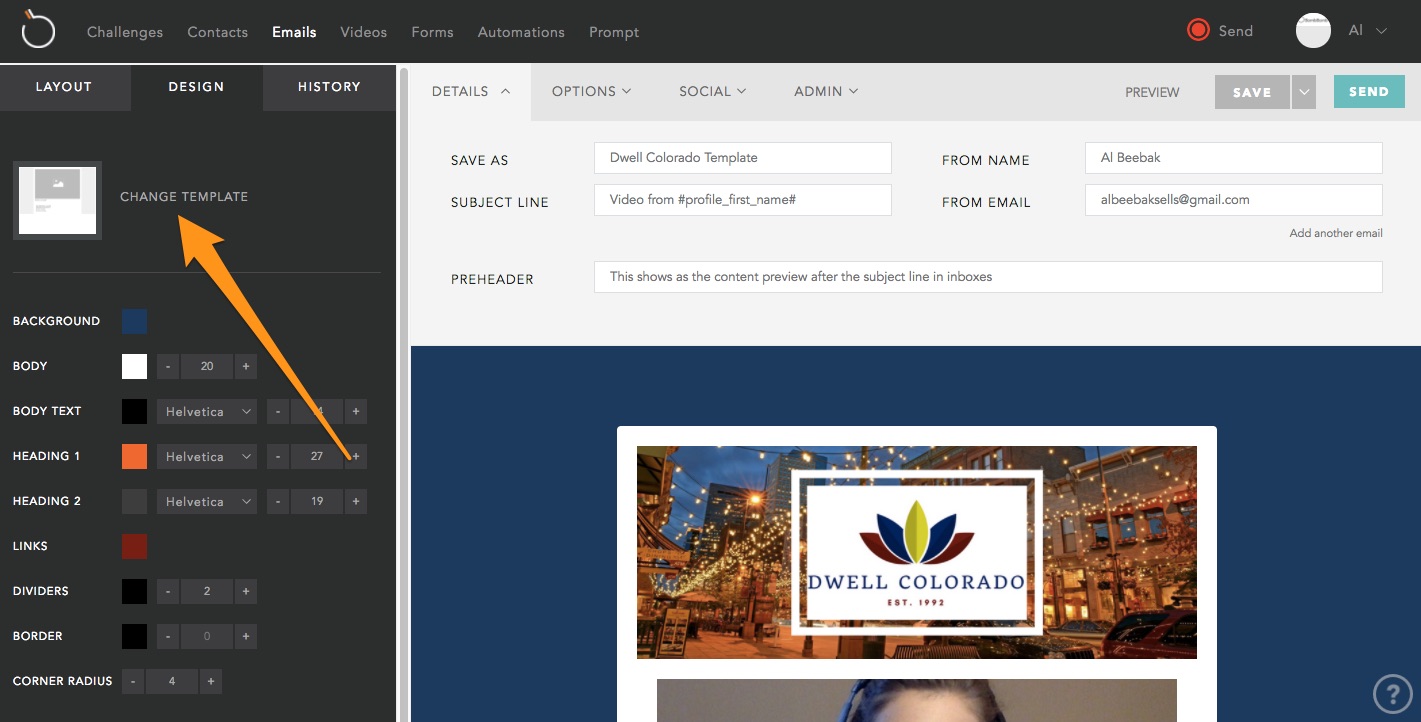This screenshot has width=1421, height=722.
Task: Increase HEADING 1 font size
Action: click(356, 456)
